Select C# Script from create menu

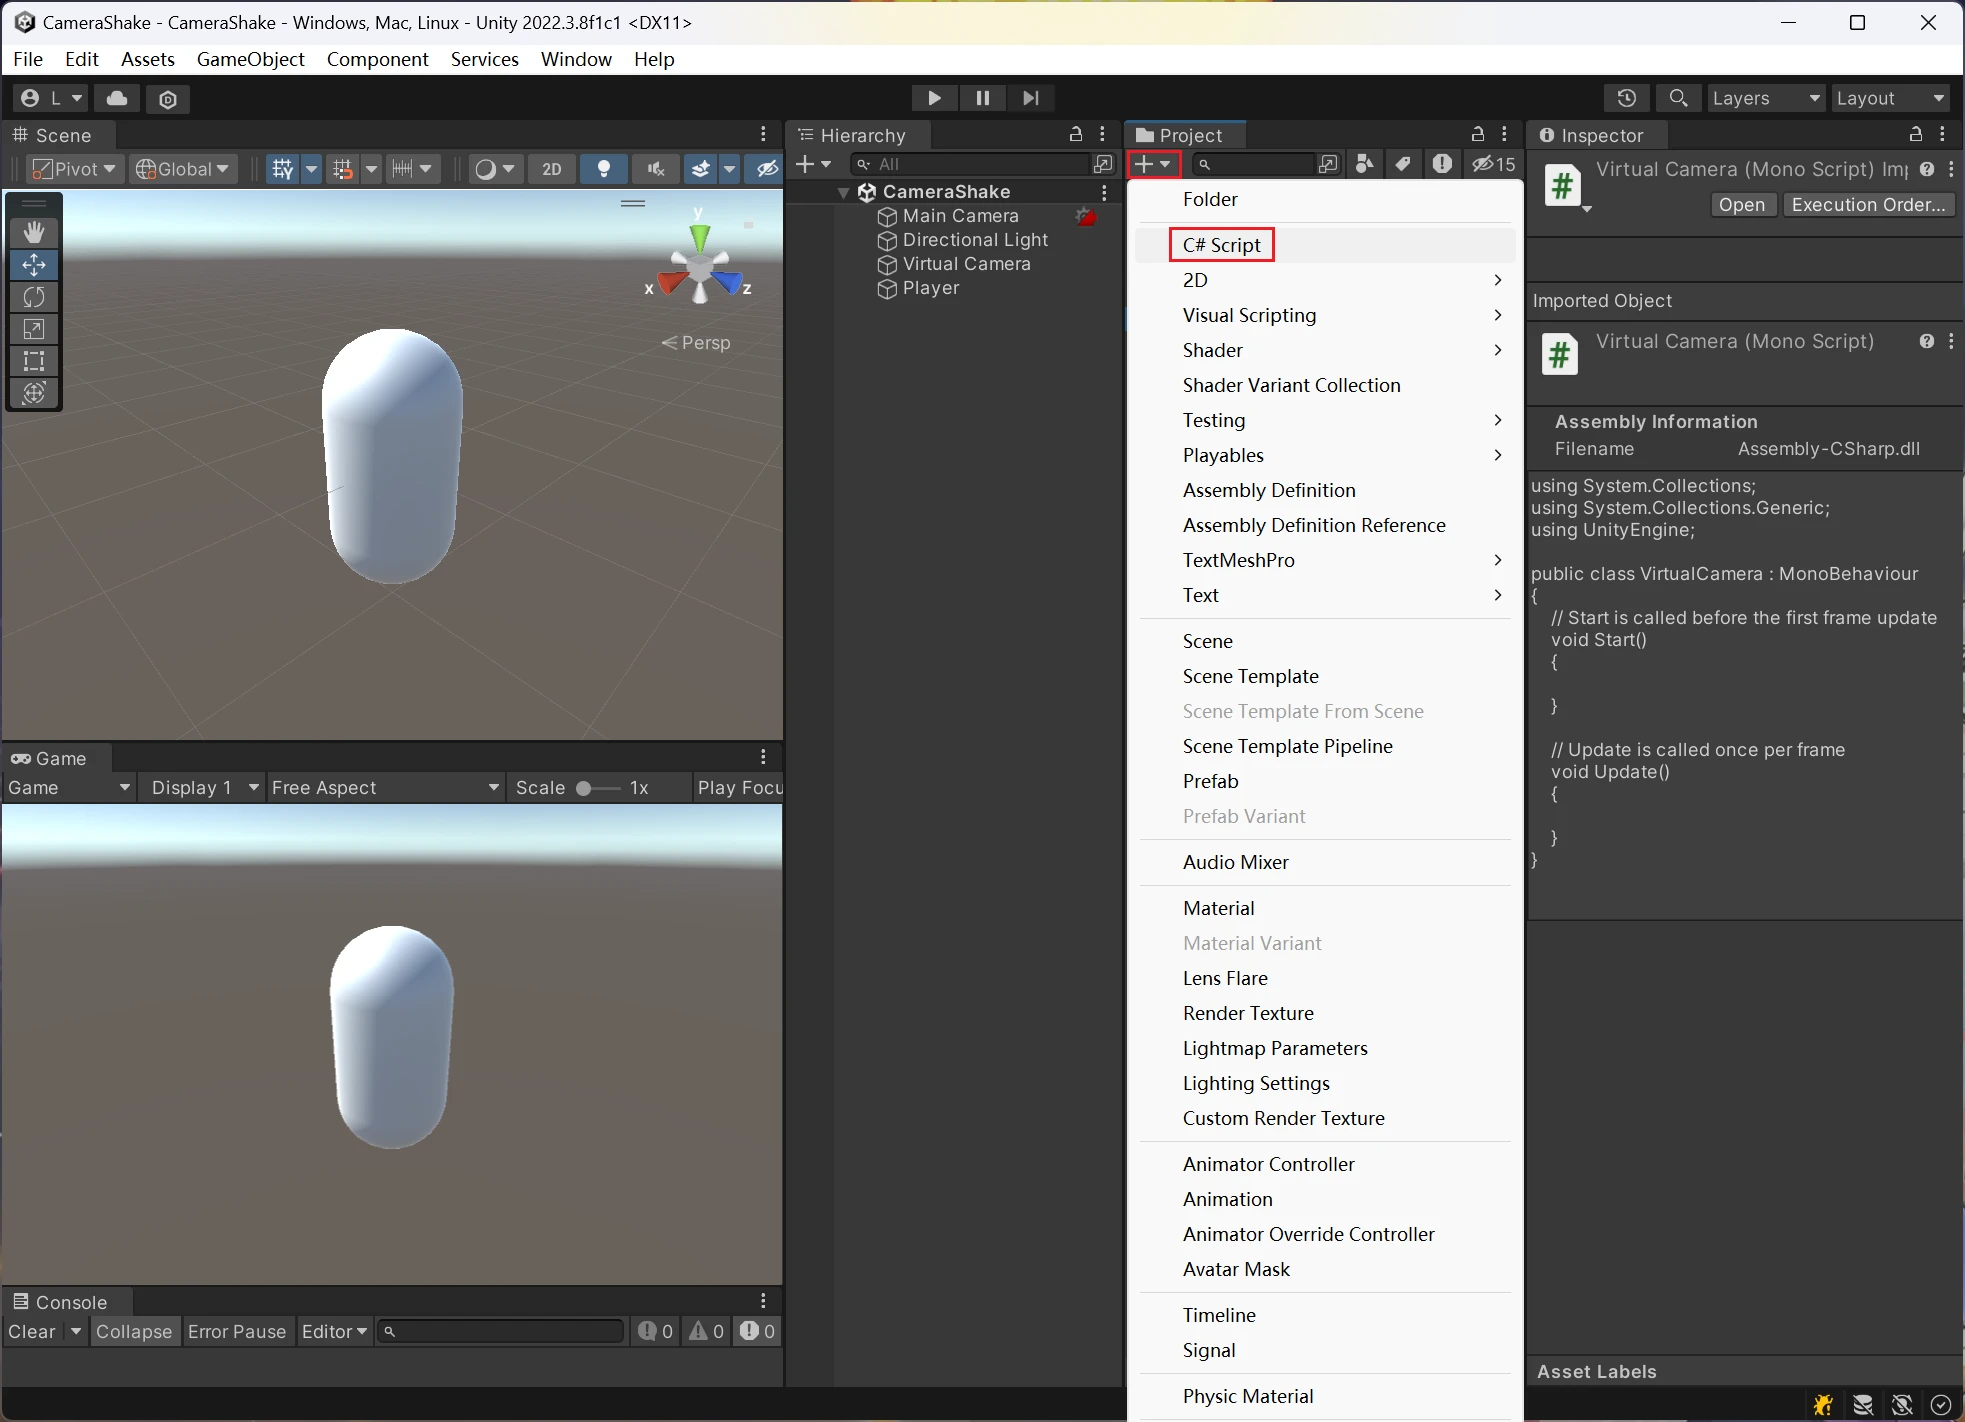coord(1220,244)
